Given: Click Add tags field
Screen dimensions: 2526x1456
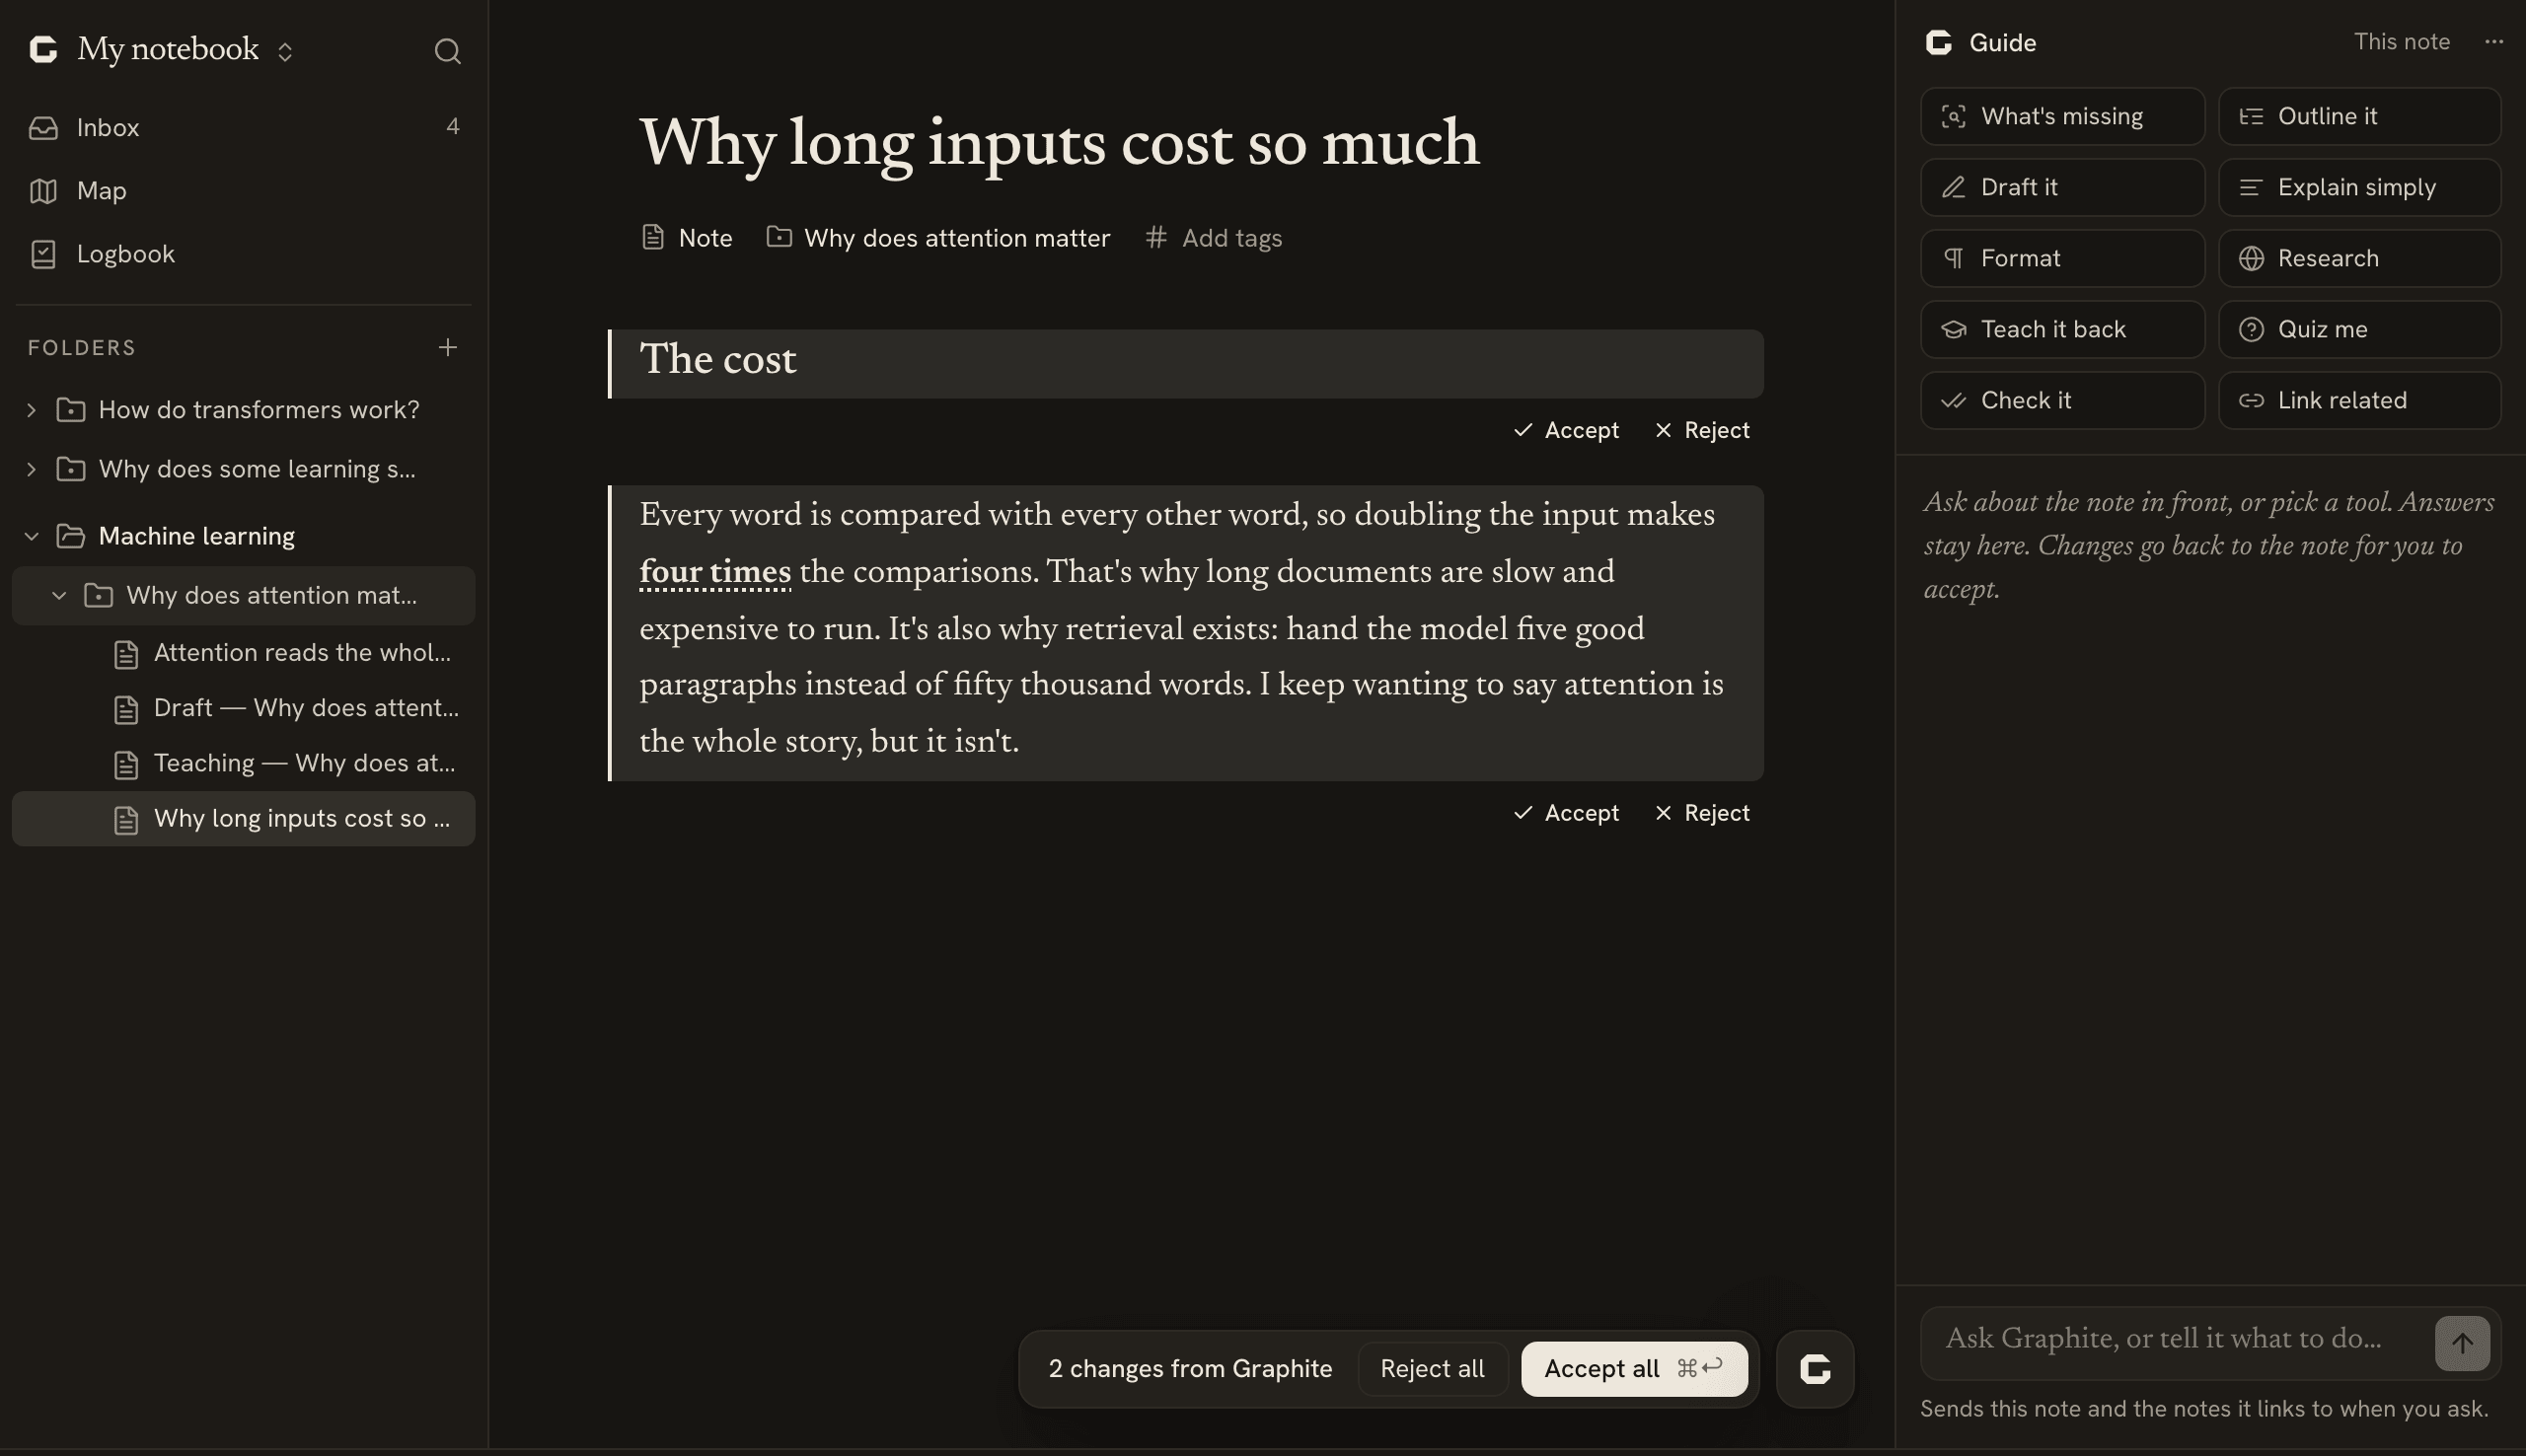Looking at the screenshot, I should click(x=1214, y=238).
